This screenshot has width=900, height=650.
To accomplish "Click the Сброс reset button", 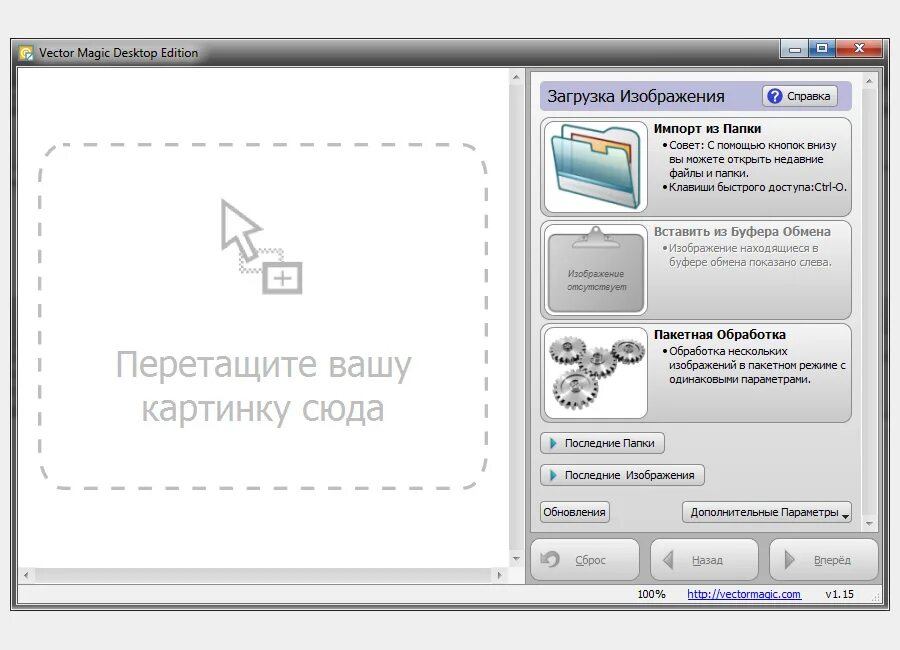I will [585, 559].
